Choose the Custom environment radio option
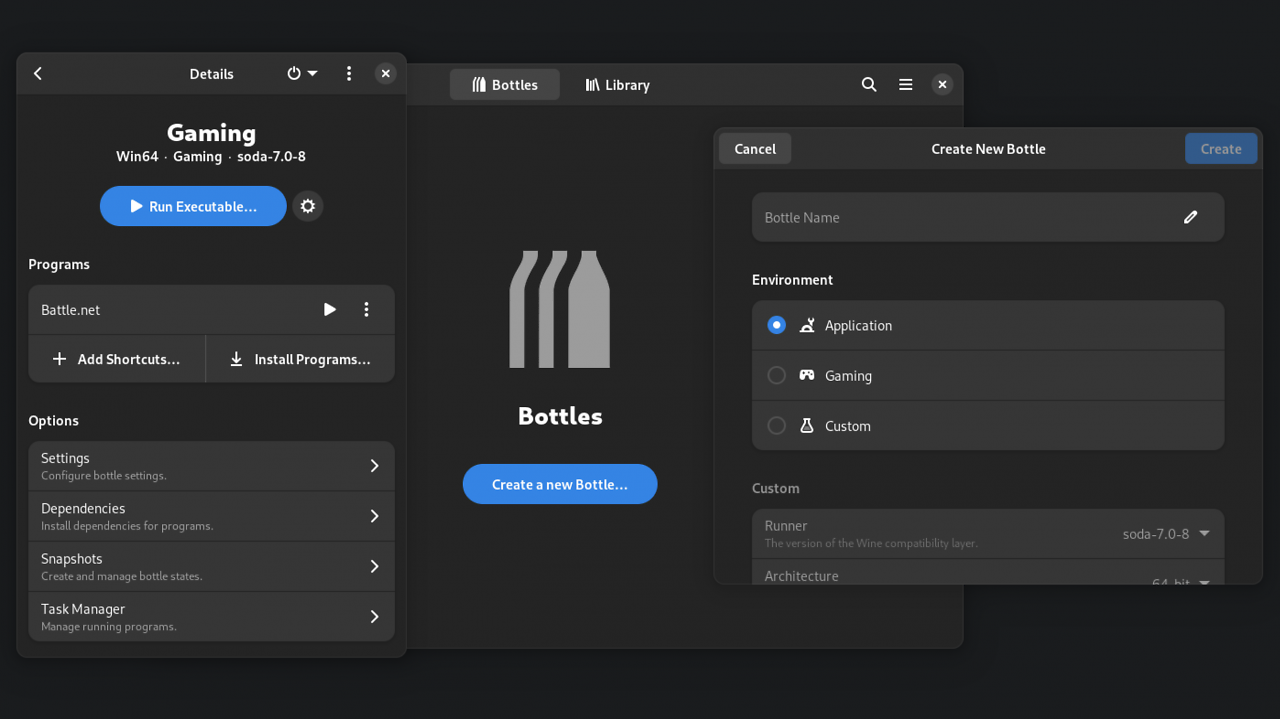Image resolution: width=1280 pixels, height=719 pixels. point(776,426)
